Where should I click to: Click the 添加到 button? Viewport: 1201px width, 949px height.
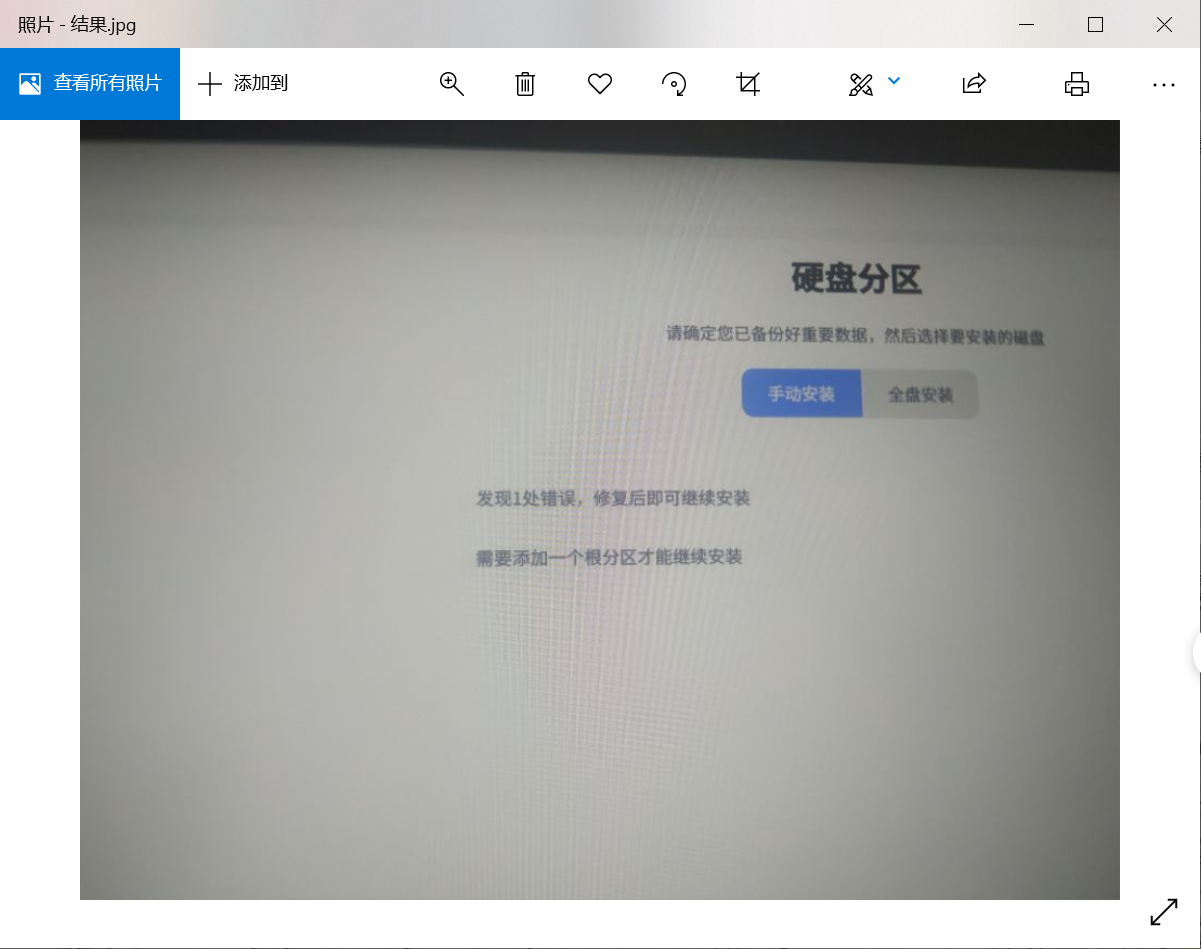(x=243, y=84)
